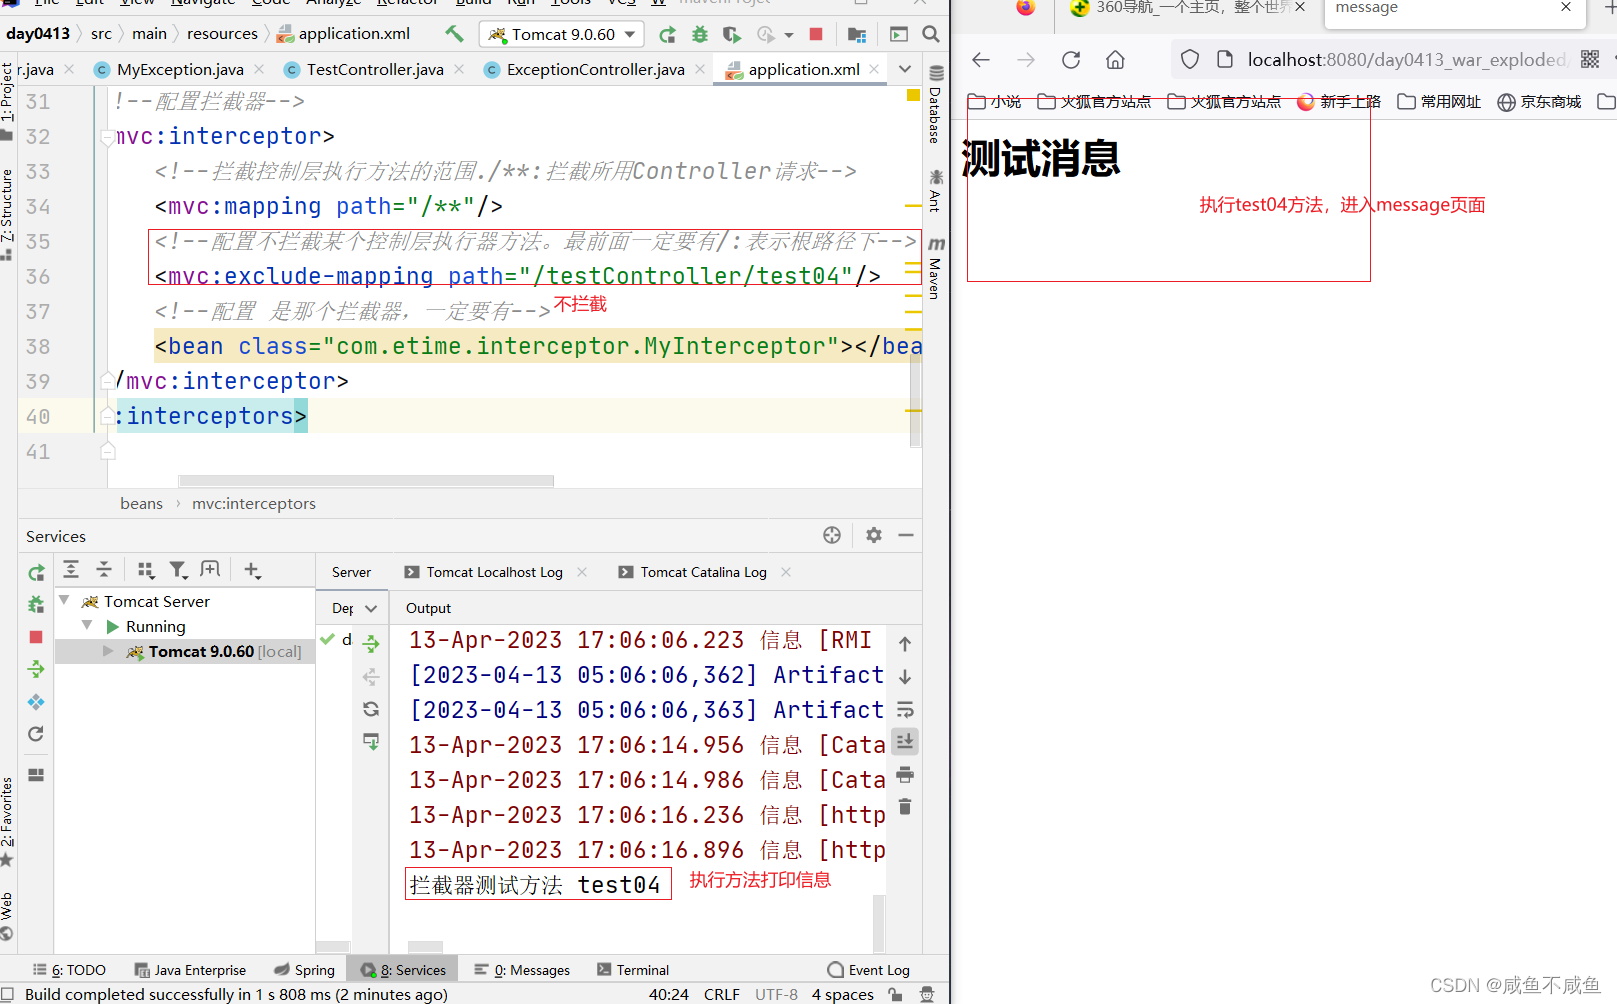Click the Build project hammer icon
Viewport: 1617px width, 1004px height.
454,34
